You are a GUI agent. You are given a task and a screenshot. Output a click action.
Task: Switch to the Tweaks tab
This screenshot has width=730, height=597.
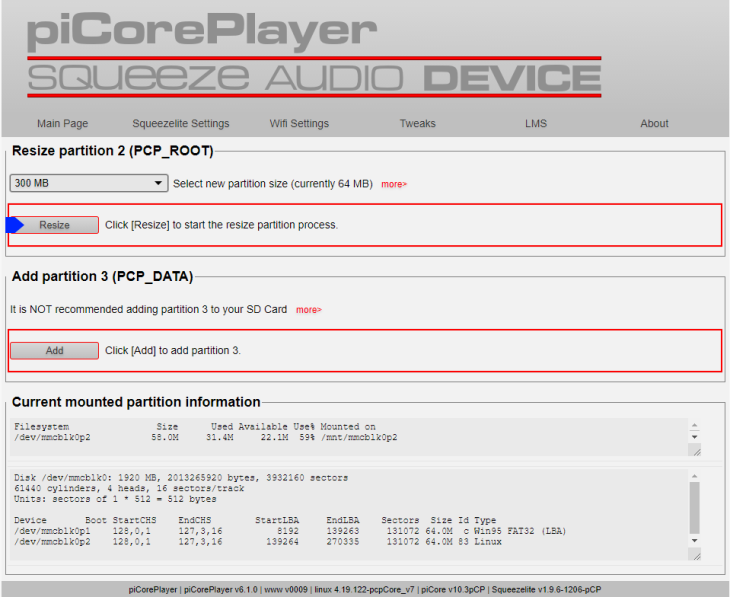(418, 123)
